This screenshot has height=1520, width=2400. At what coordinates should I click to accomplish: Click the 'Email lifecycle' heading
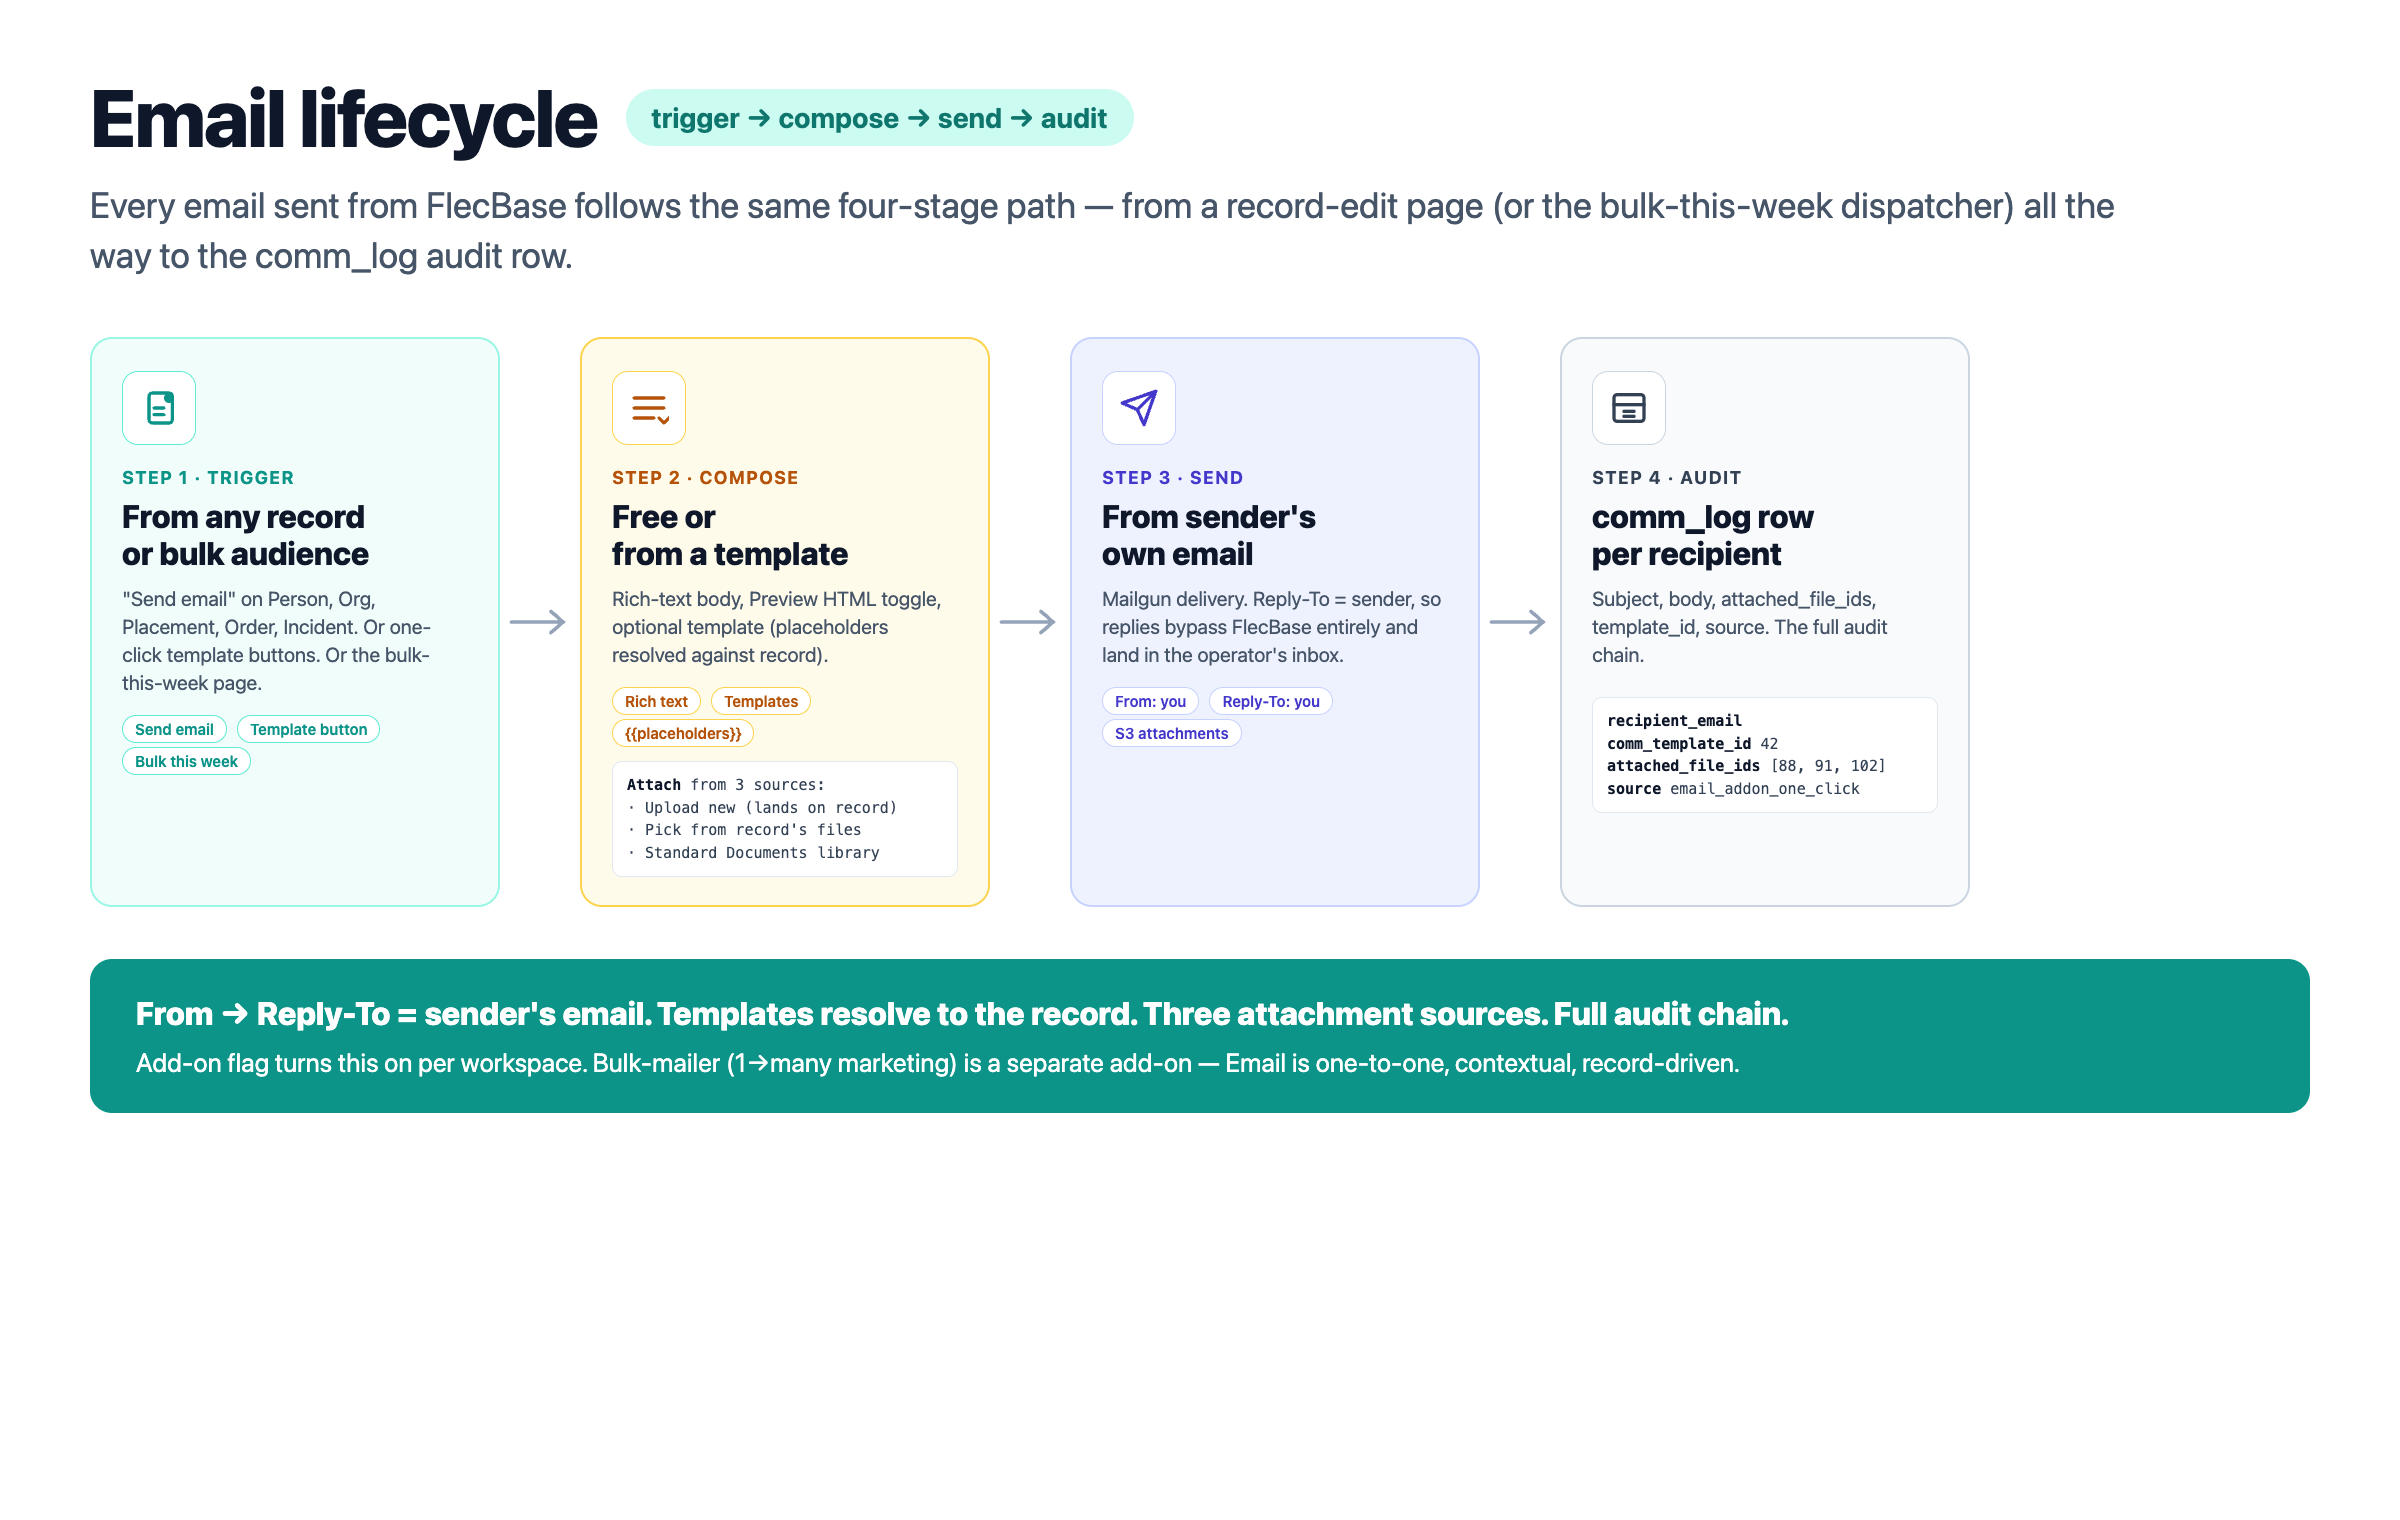click(x=344, y=120)
